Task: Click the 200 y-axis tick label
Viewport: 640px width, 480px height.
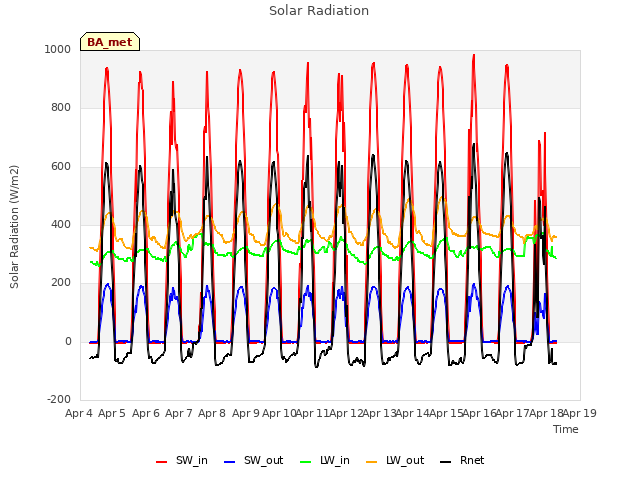Action: [61, 282]
